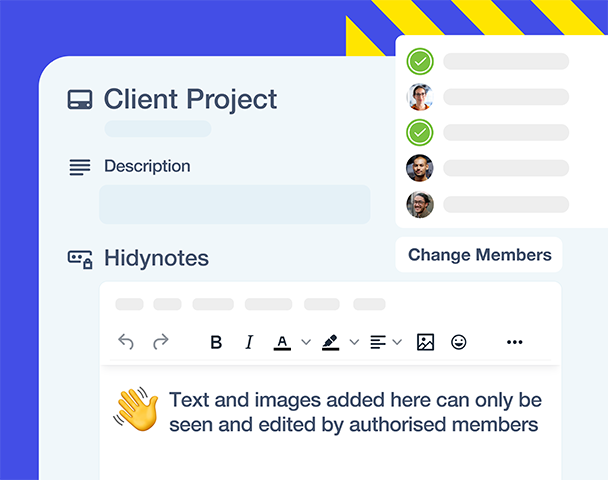Apply the text color tool
Screen dimensions: 608x480
tap(282, 343)
